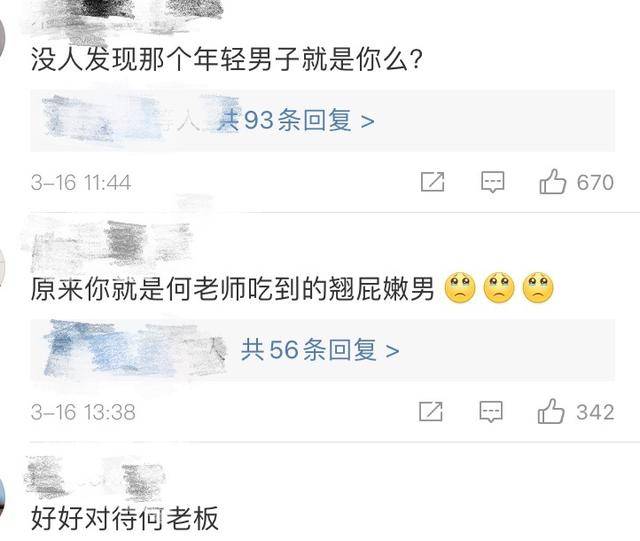640x541 pixels.
Task: Open blurred username above second comment
Action: pos(110,245)
